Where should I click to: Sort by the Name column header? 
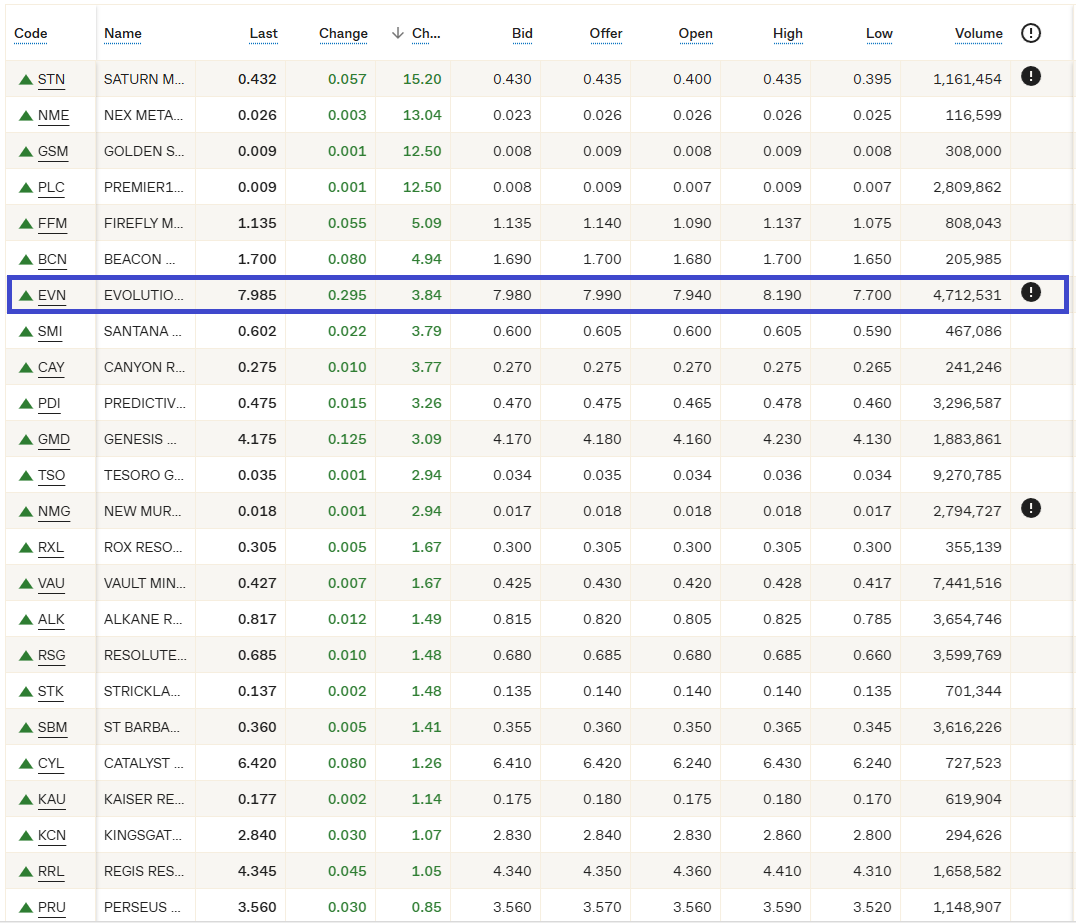123,33
